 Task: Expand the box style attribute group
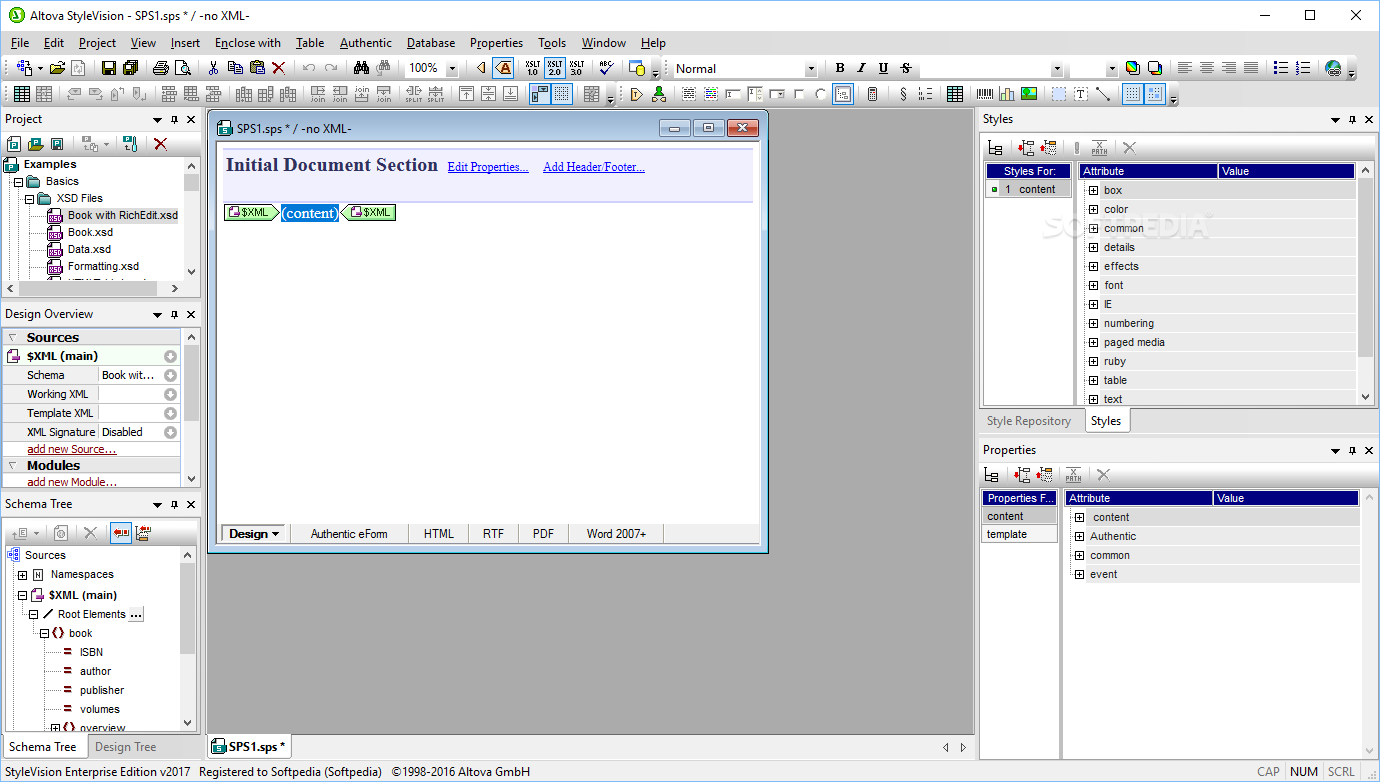1093,190
